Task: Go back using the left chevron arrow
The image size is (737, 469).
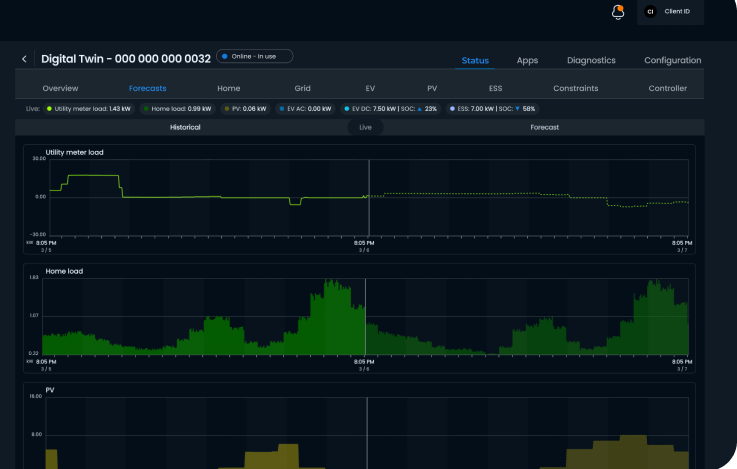Action: tap(25, 59)
